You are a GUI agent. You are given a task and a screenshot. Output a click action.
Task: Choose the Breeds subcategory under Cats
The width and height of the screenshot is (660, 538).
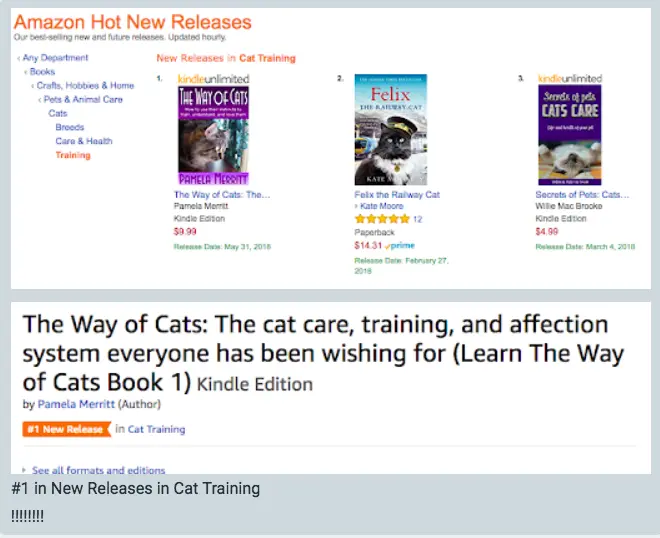tap(70, 128)
